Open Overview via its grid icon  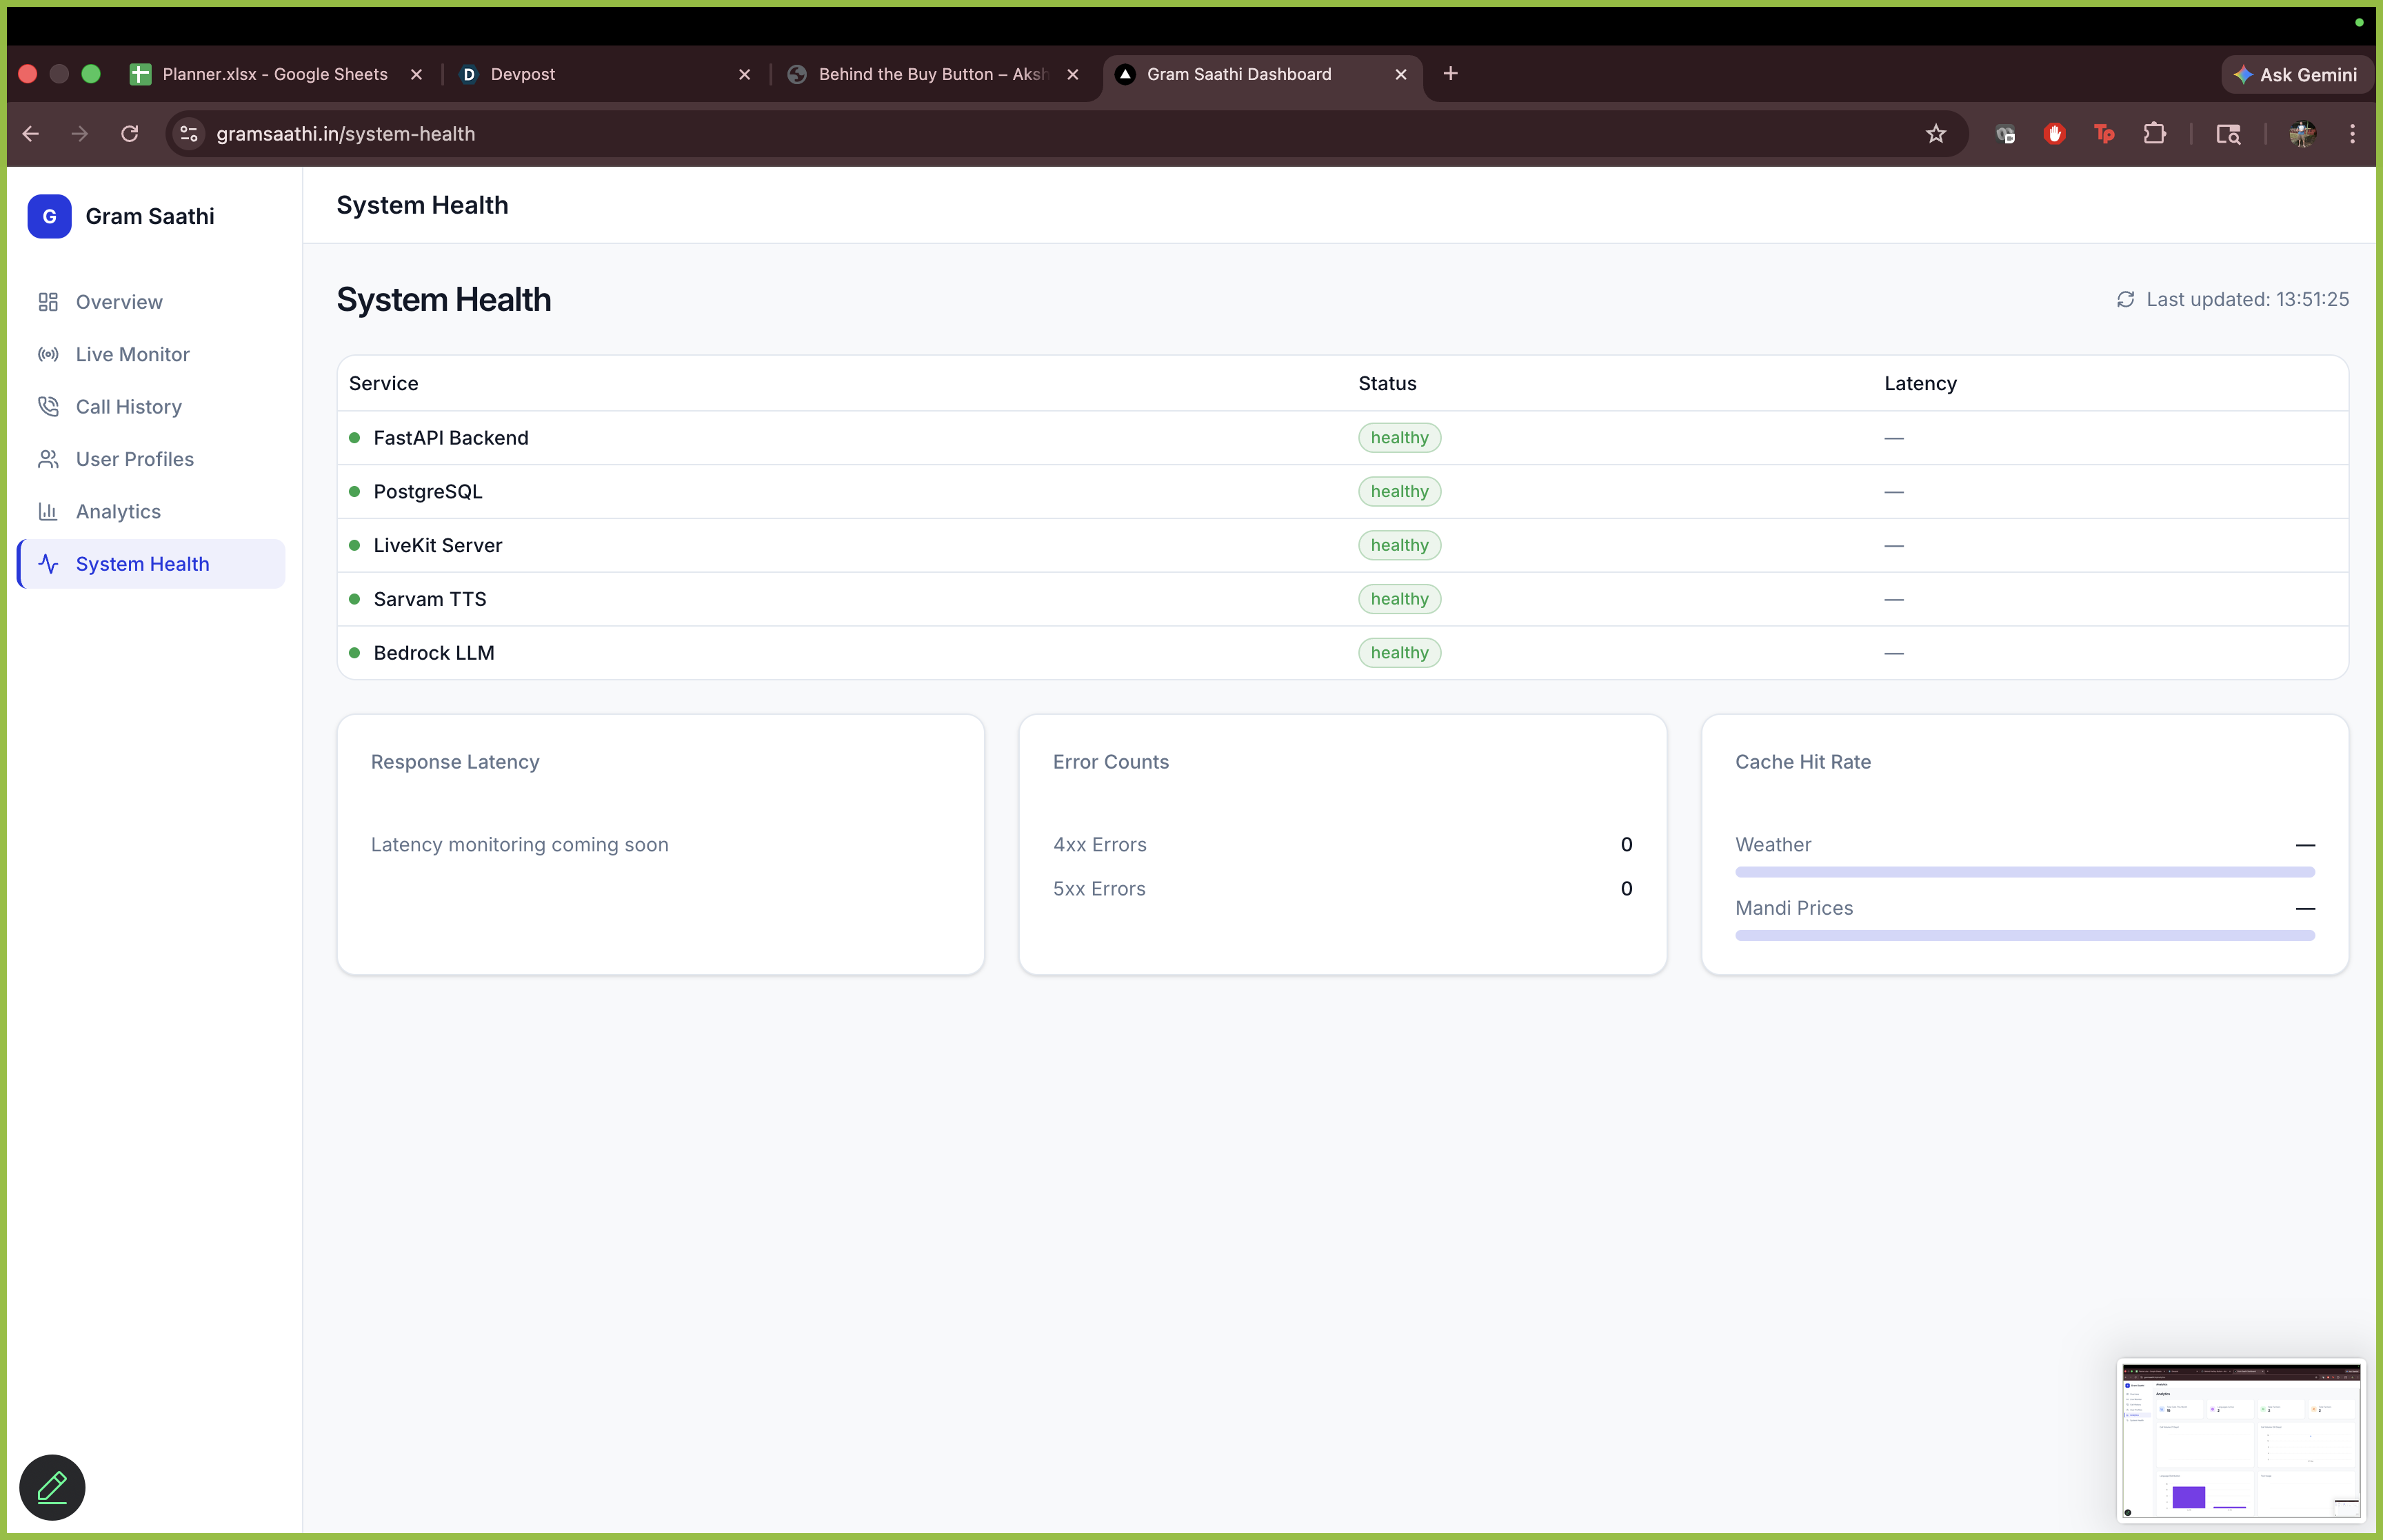pos(48,302)
